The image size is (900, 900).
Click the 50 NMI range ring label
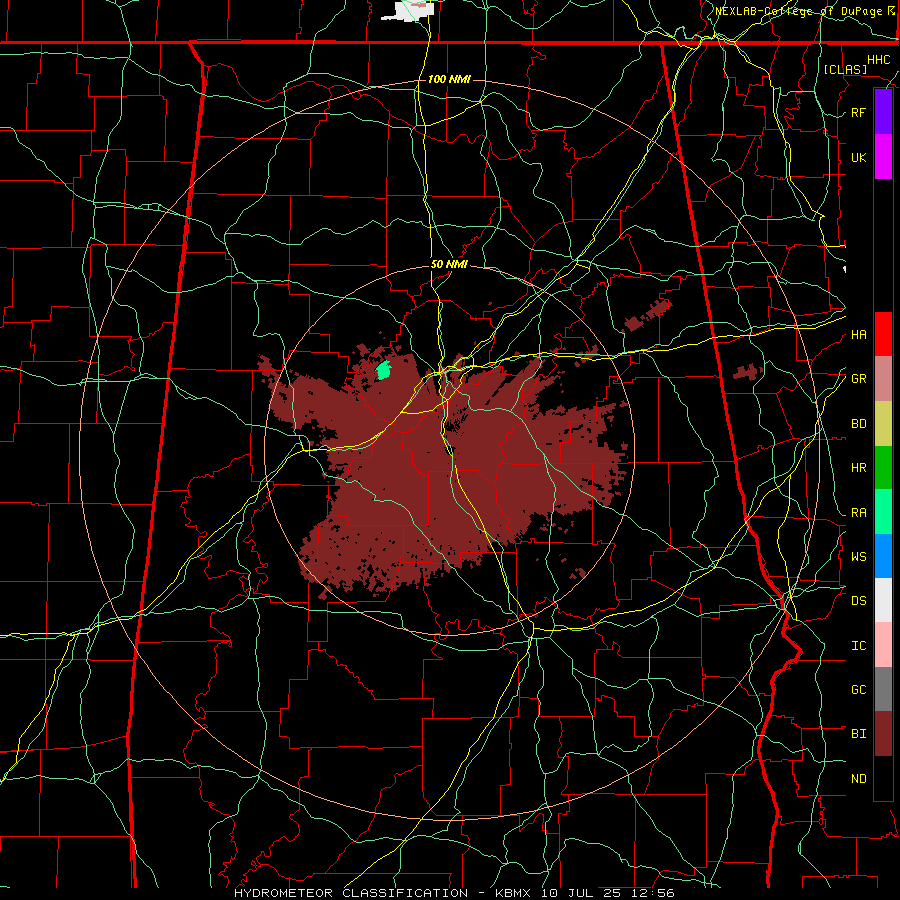click(449, 264)
